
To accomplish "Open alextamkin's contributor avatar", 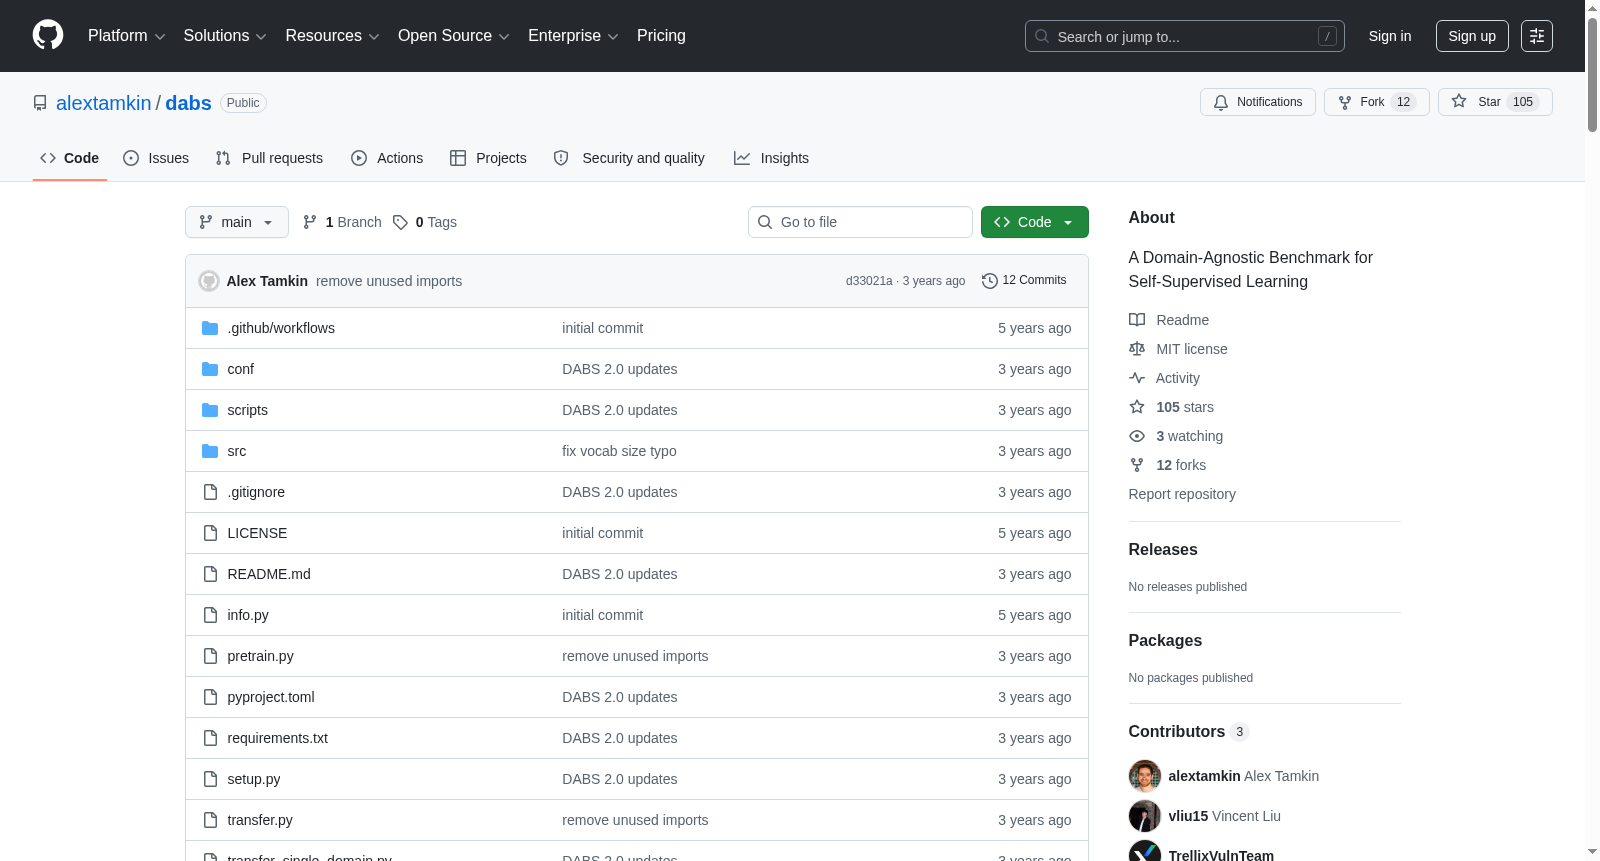I will coord(1145,776).
